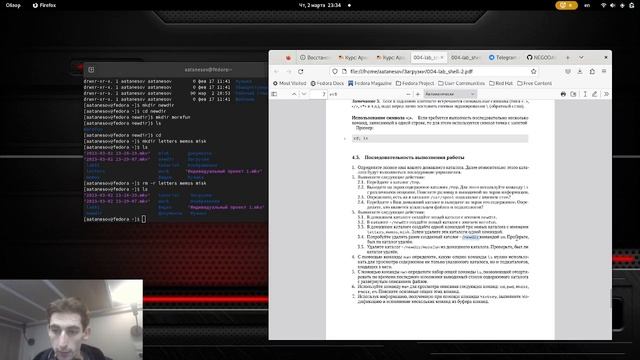
Task: Open the Firefox extensions menu
Action: tap(592, 71)
